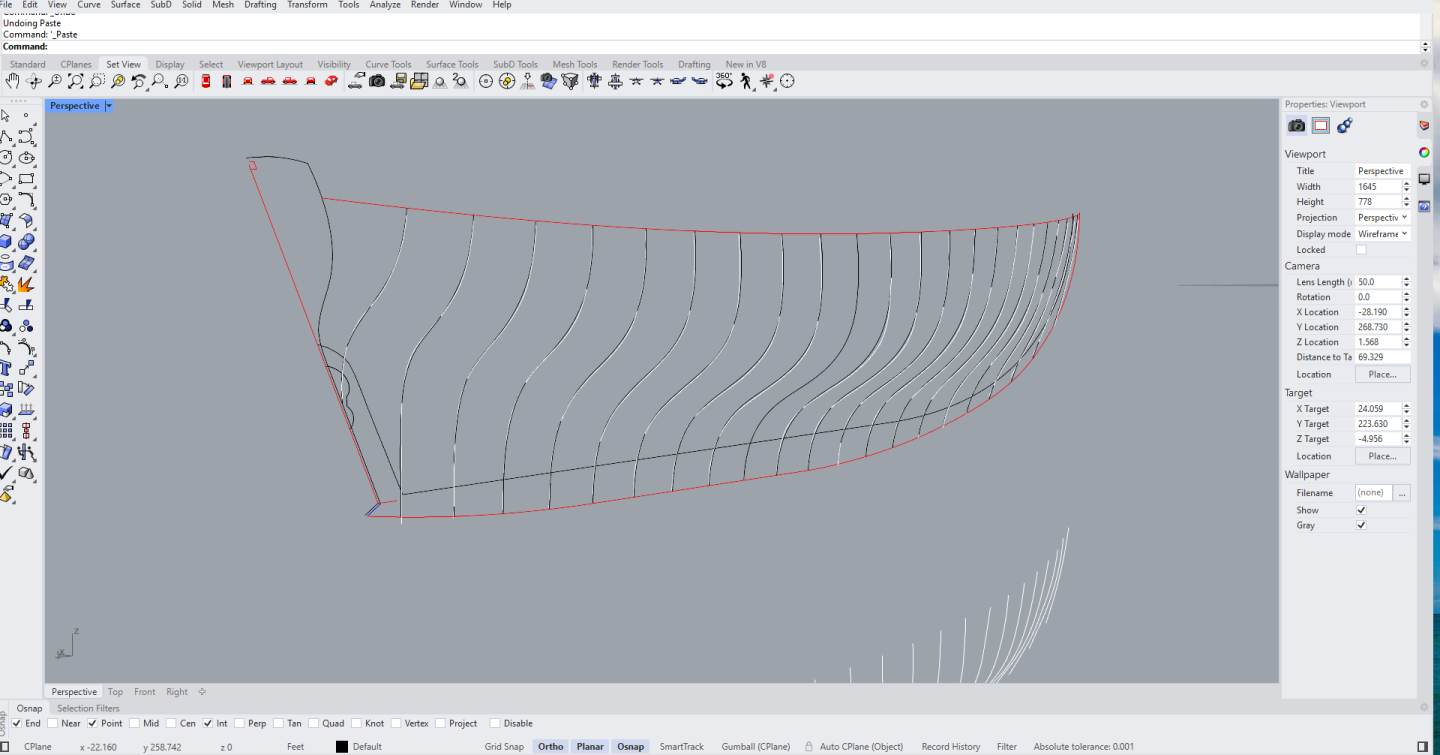Click the Turntable 360° icon
Image resolution: width=1440 pixels, height=755 pixels.
[x=724, y=81]
